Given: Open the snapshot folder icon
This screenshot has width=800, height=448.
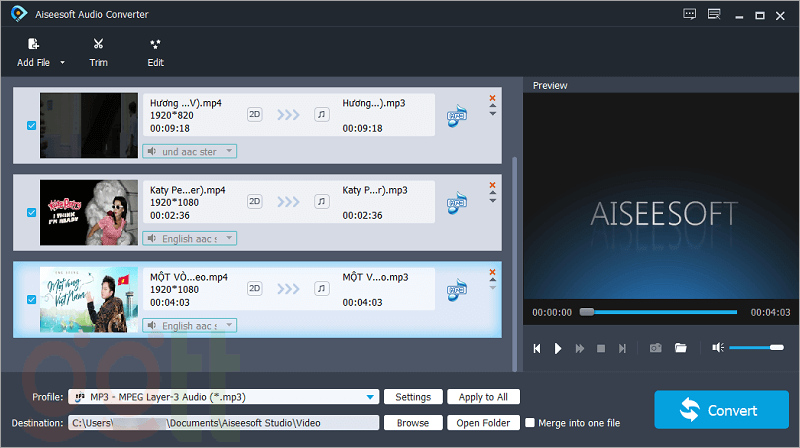Looking at the screenshot, I should point(681,348).
